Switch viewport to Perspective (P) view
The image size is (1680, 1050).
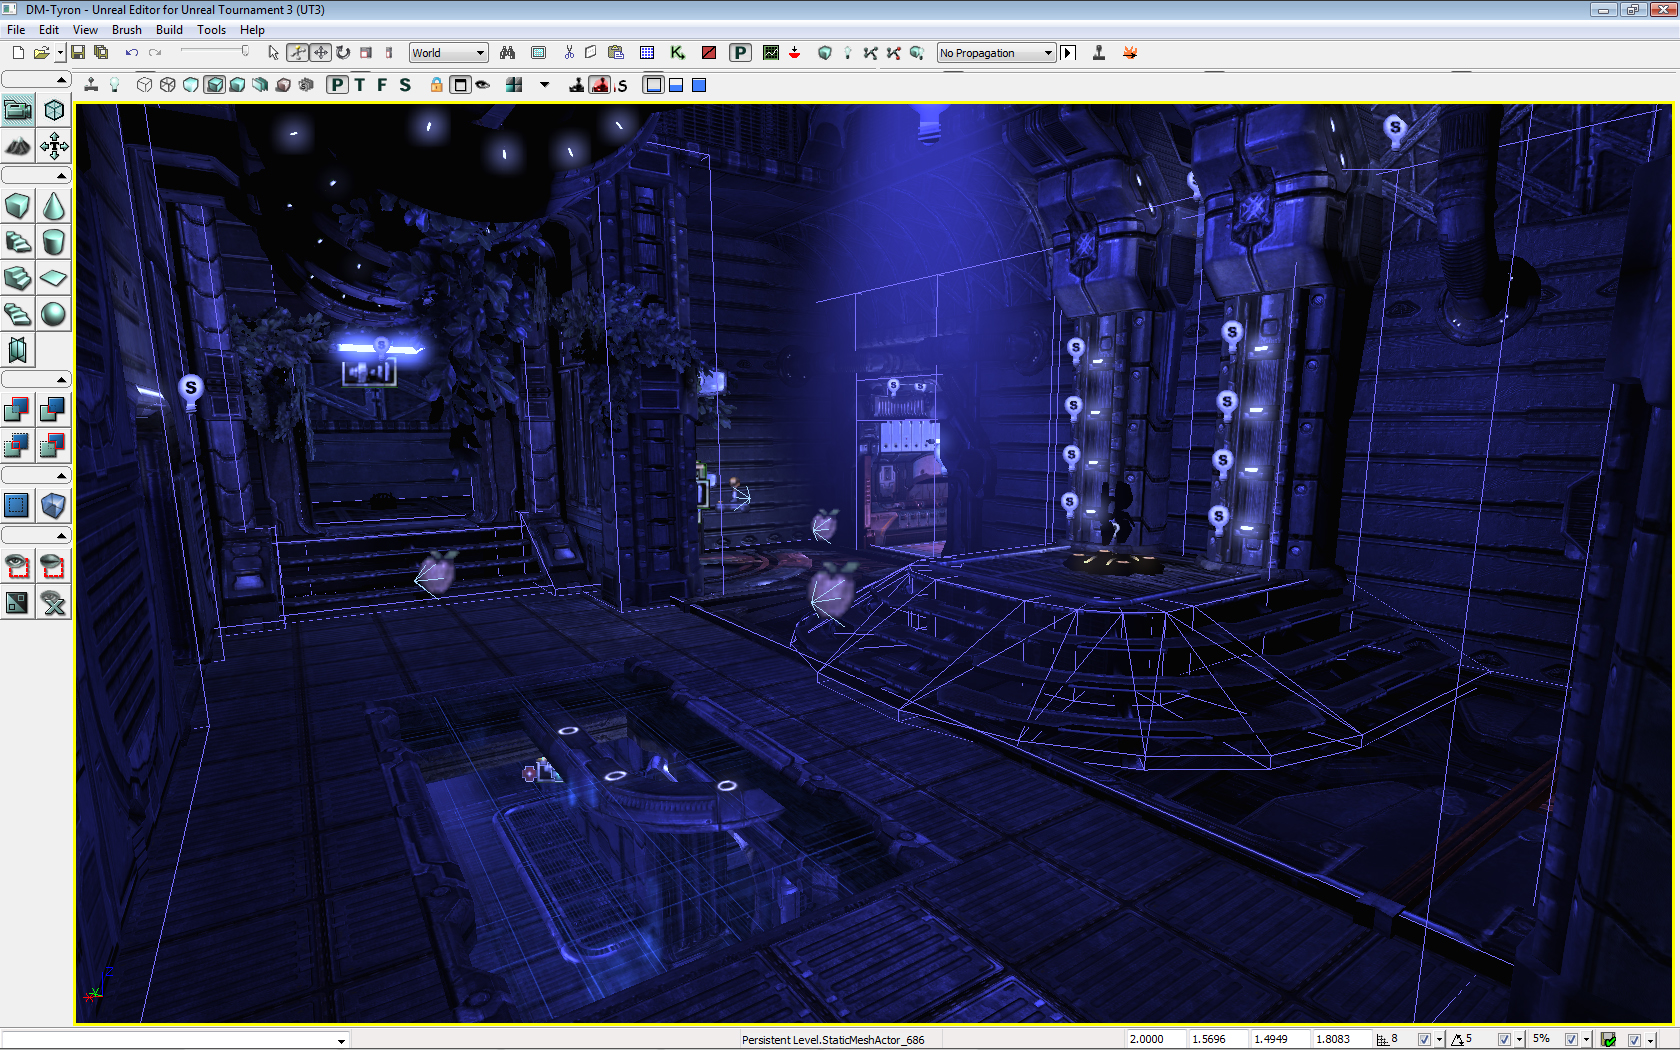[337, 85]
